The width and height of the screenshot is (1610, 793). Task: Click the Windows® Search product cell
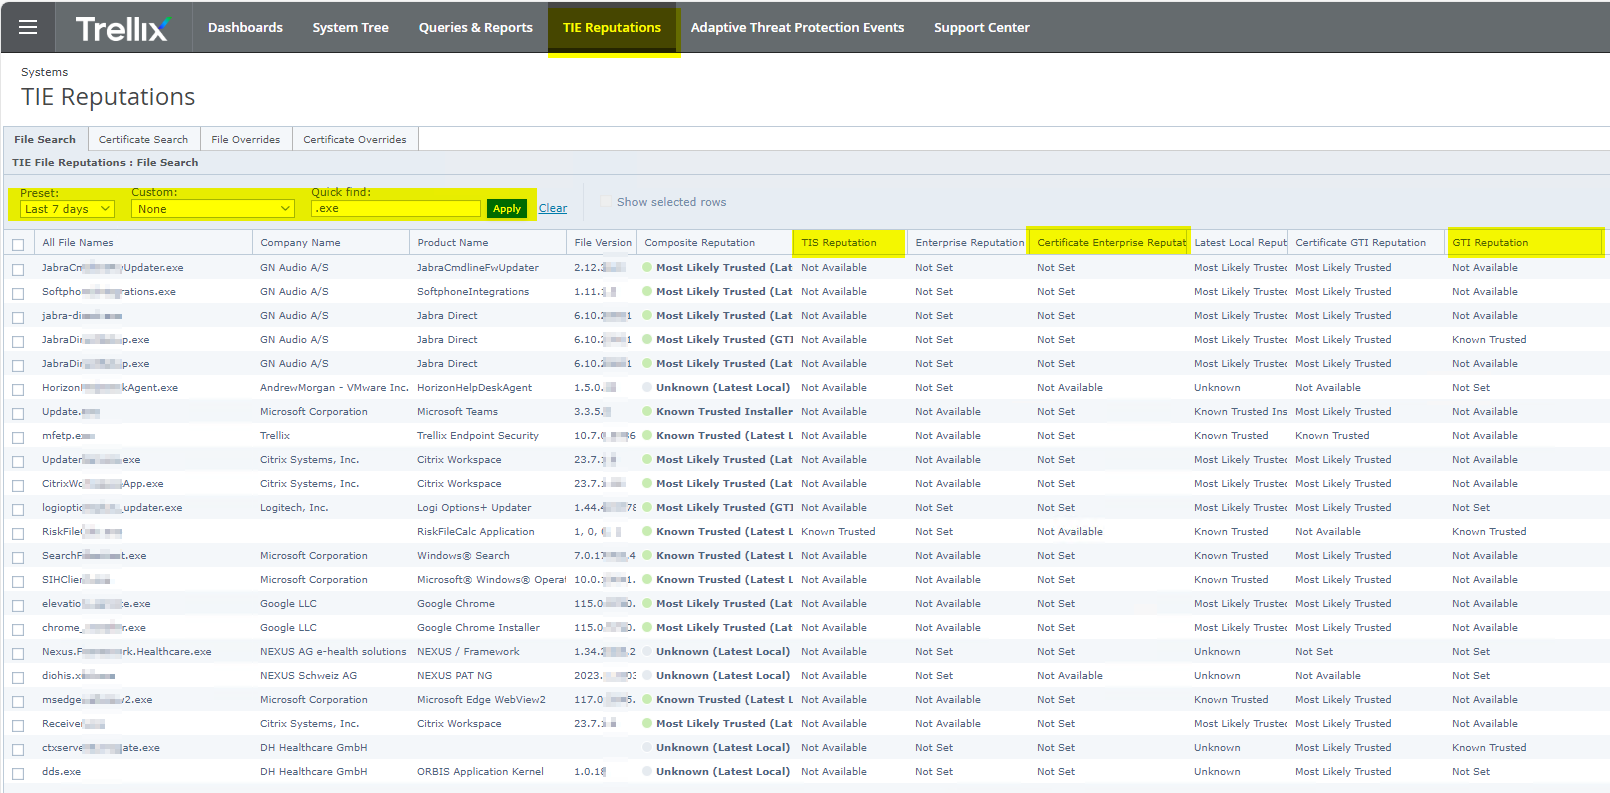point(463,556)
